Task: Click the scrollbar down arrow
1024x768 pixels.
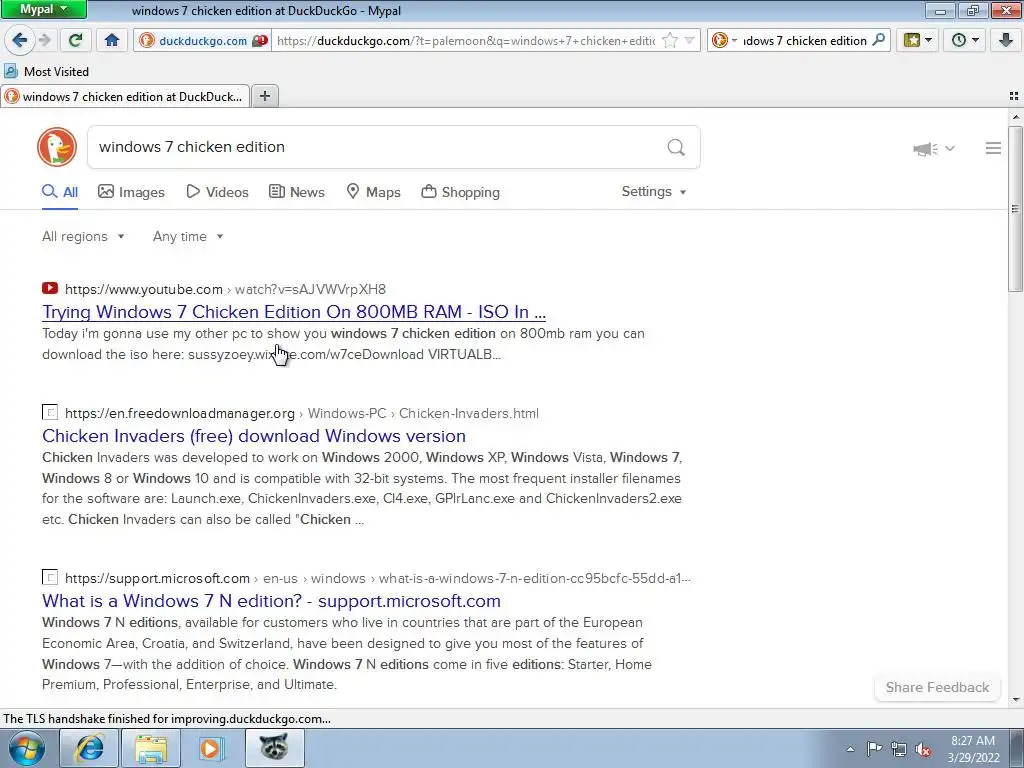Action: (x=1015, y=700)
